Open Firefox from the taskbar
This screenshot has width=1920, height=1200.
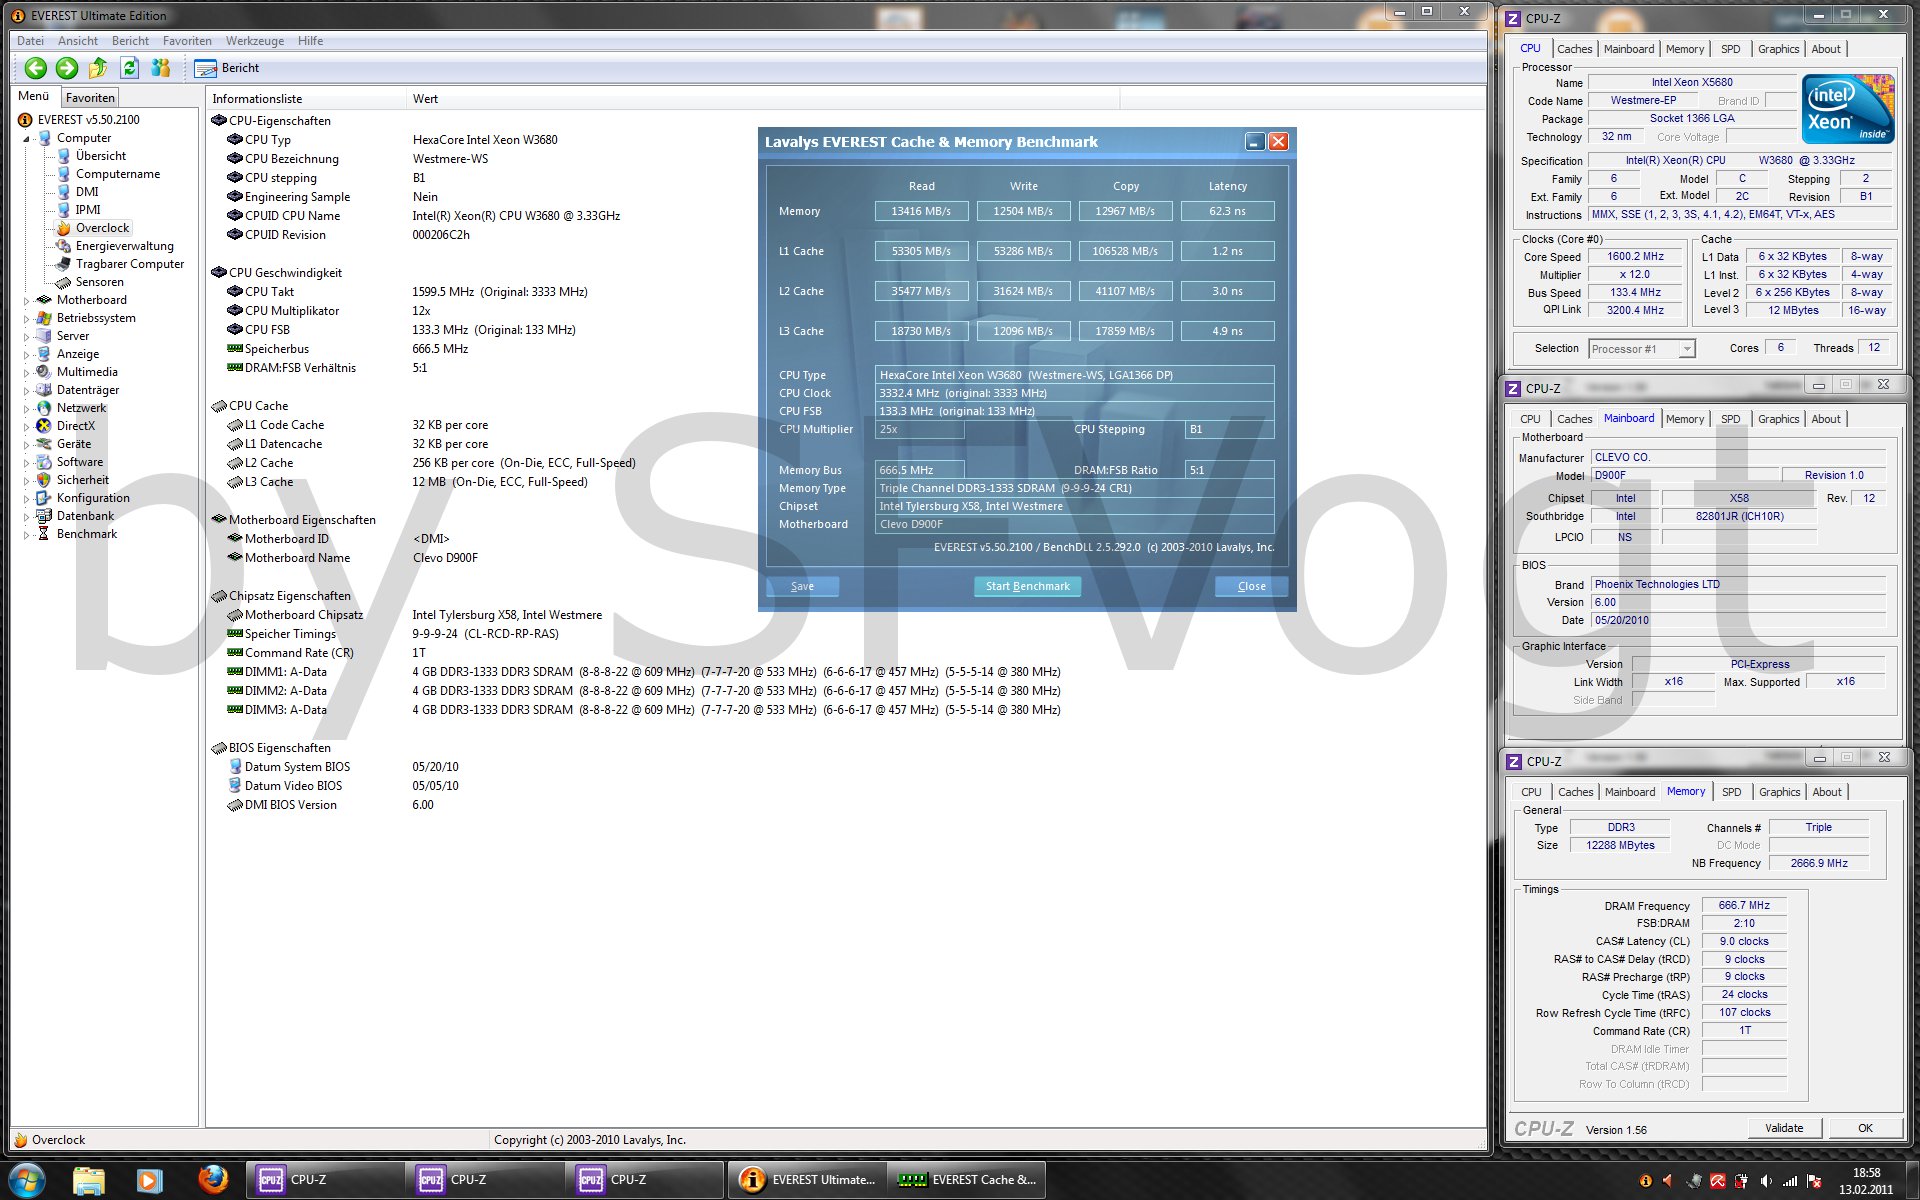212,1180
